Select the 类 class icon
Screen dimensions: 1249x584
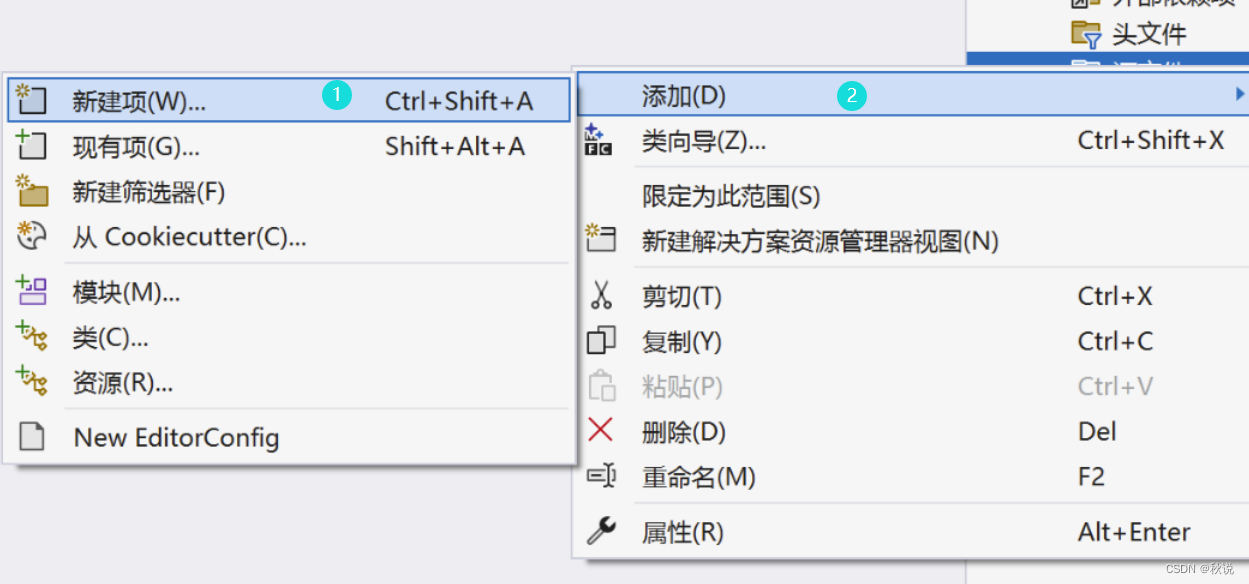click(31, 337)
